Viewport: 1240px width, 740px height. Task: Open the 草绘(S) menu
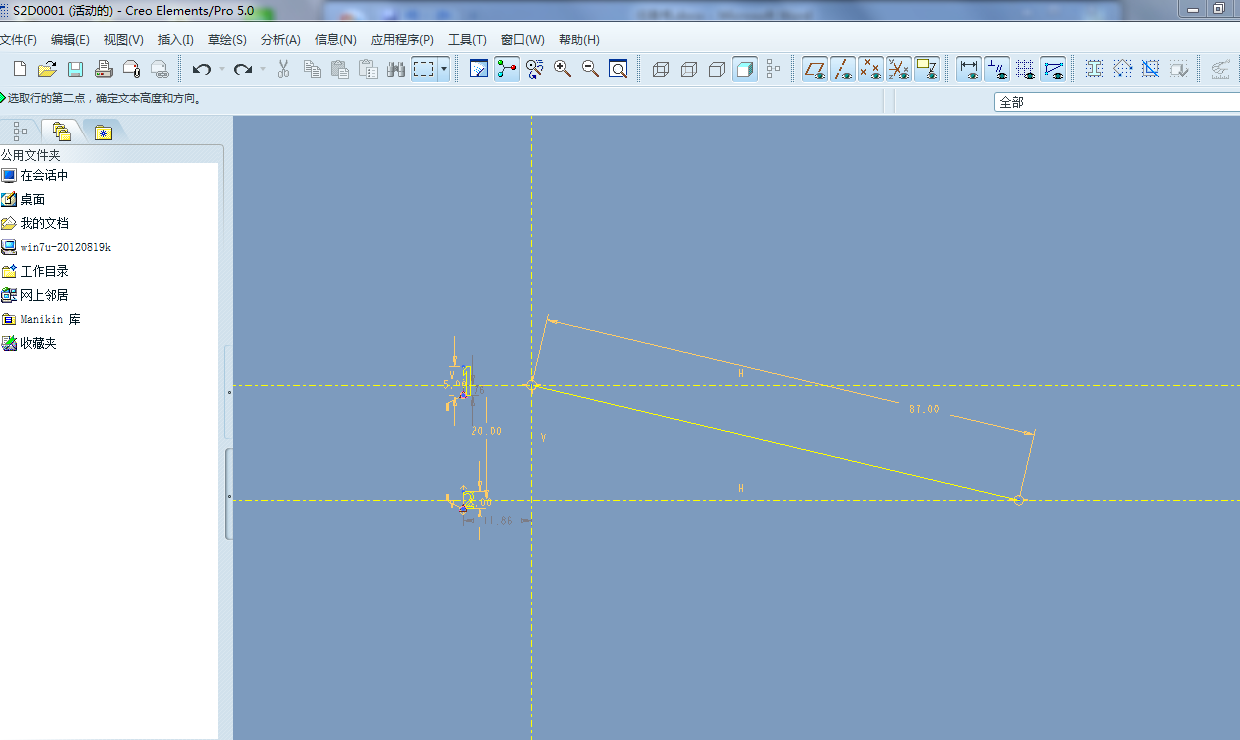pyautogui.click(x=227, y=40)
